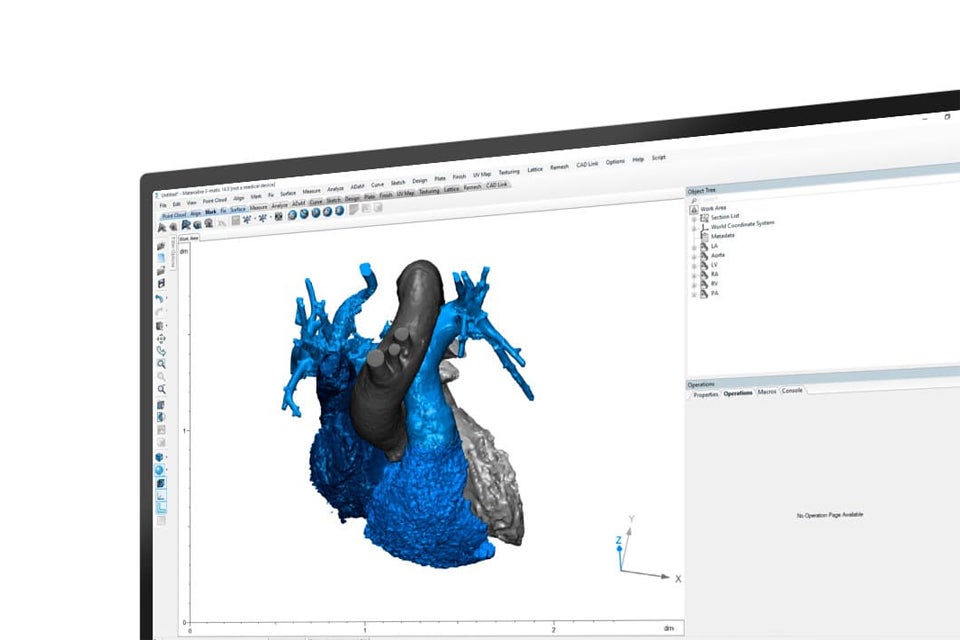Expand the World Coordinate System node

tap(694, 227)
